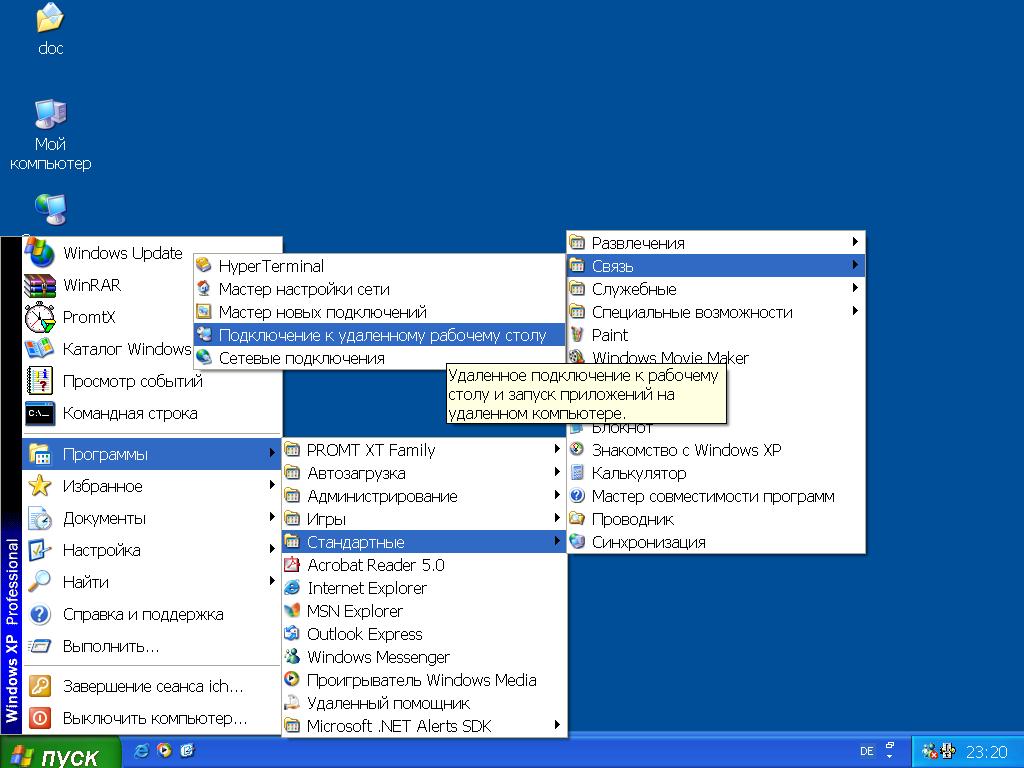Expand the Игры submenu arrow
Image resolution: width=1024 pixels, height=768 pixels.
556,518
